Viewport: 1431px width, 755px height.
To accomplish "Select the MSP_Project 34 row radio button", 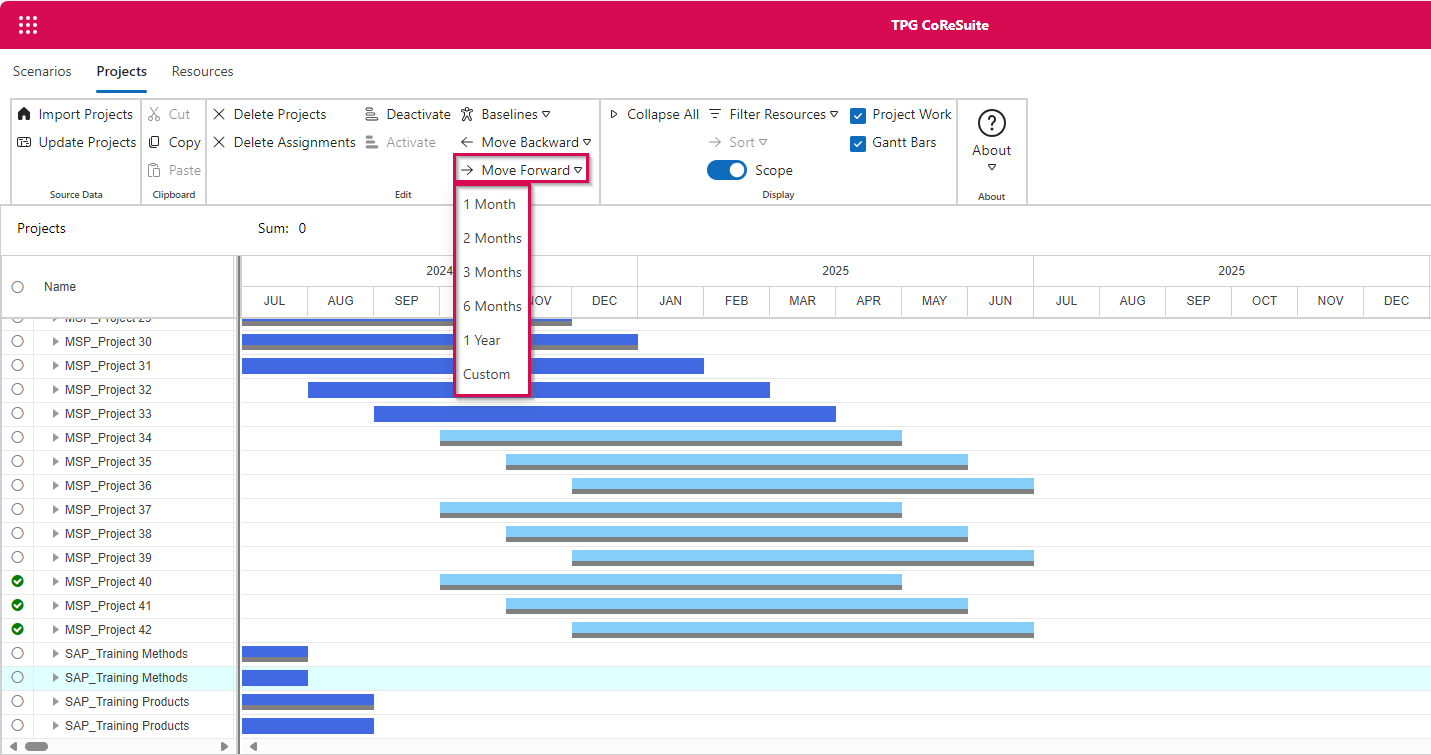I will tap(17, 437).
